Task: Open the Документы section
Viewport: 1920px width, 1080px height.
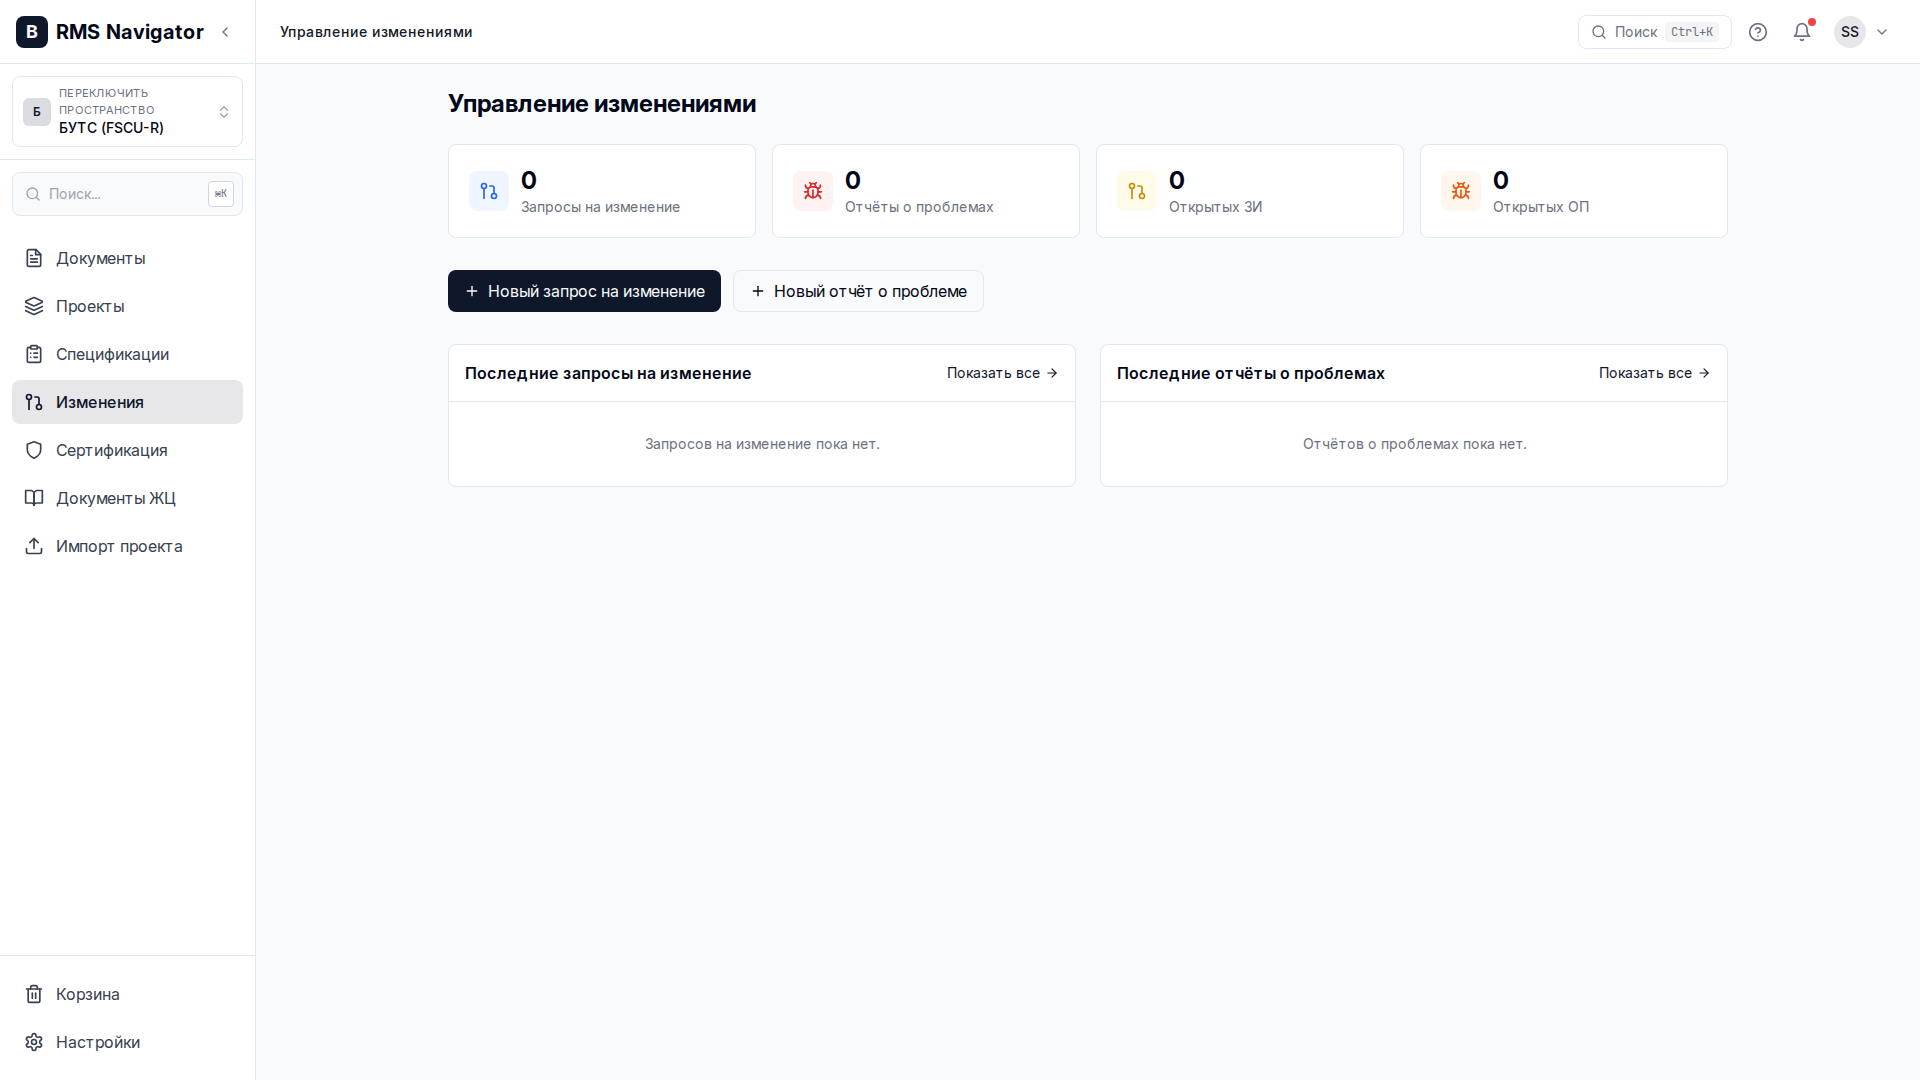Action: click(x=127, y=258)
